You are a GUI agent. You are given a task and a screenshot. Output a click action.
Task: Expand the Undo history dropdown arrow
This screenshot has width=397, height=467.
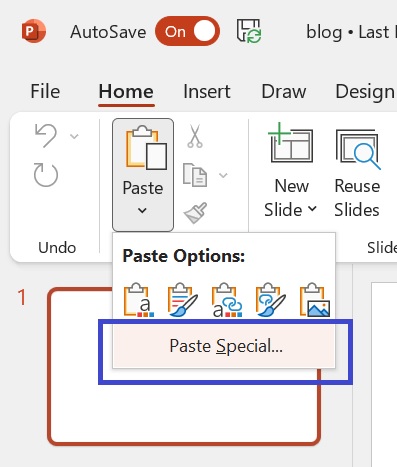click(74, 136)
